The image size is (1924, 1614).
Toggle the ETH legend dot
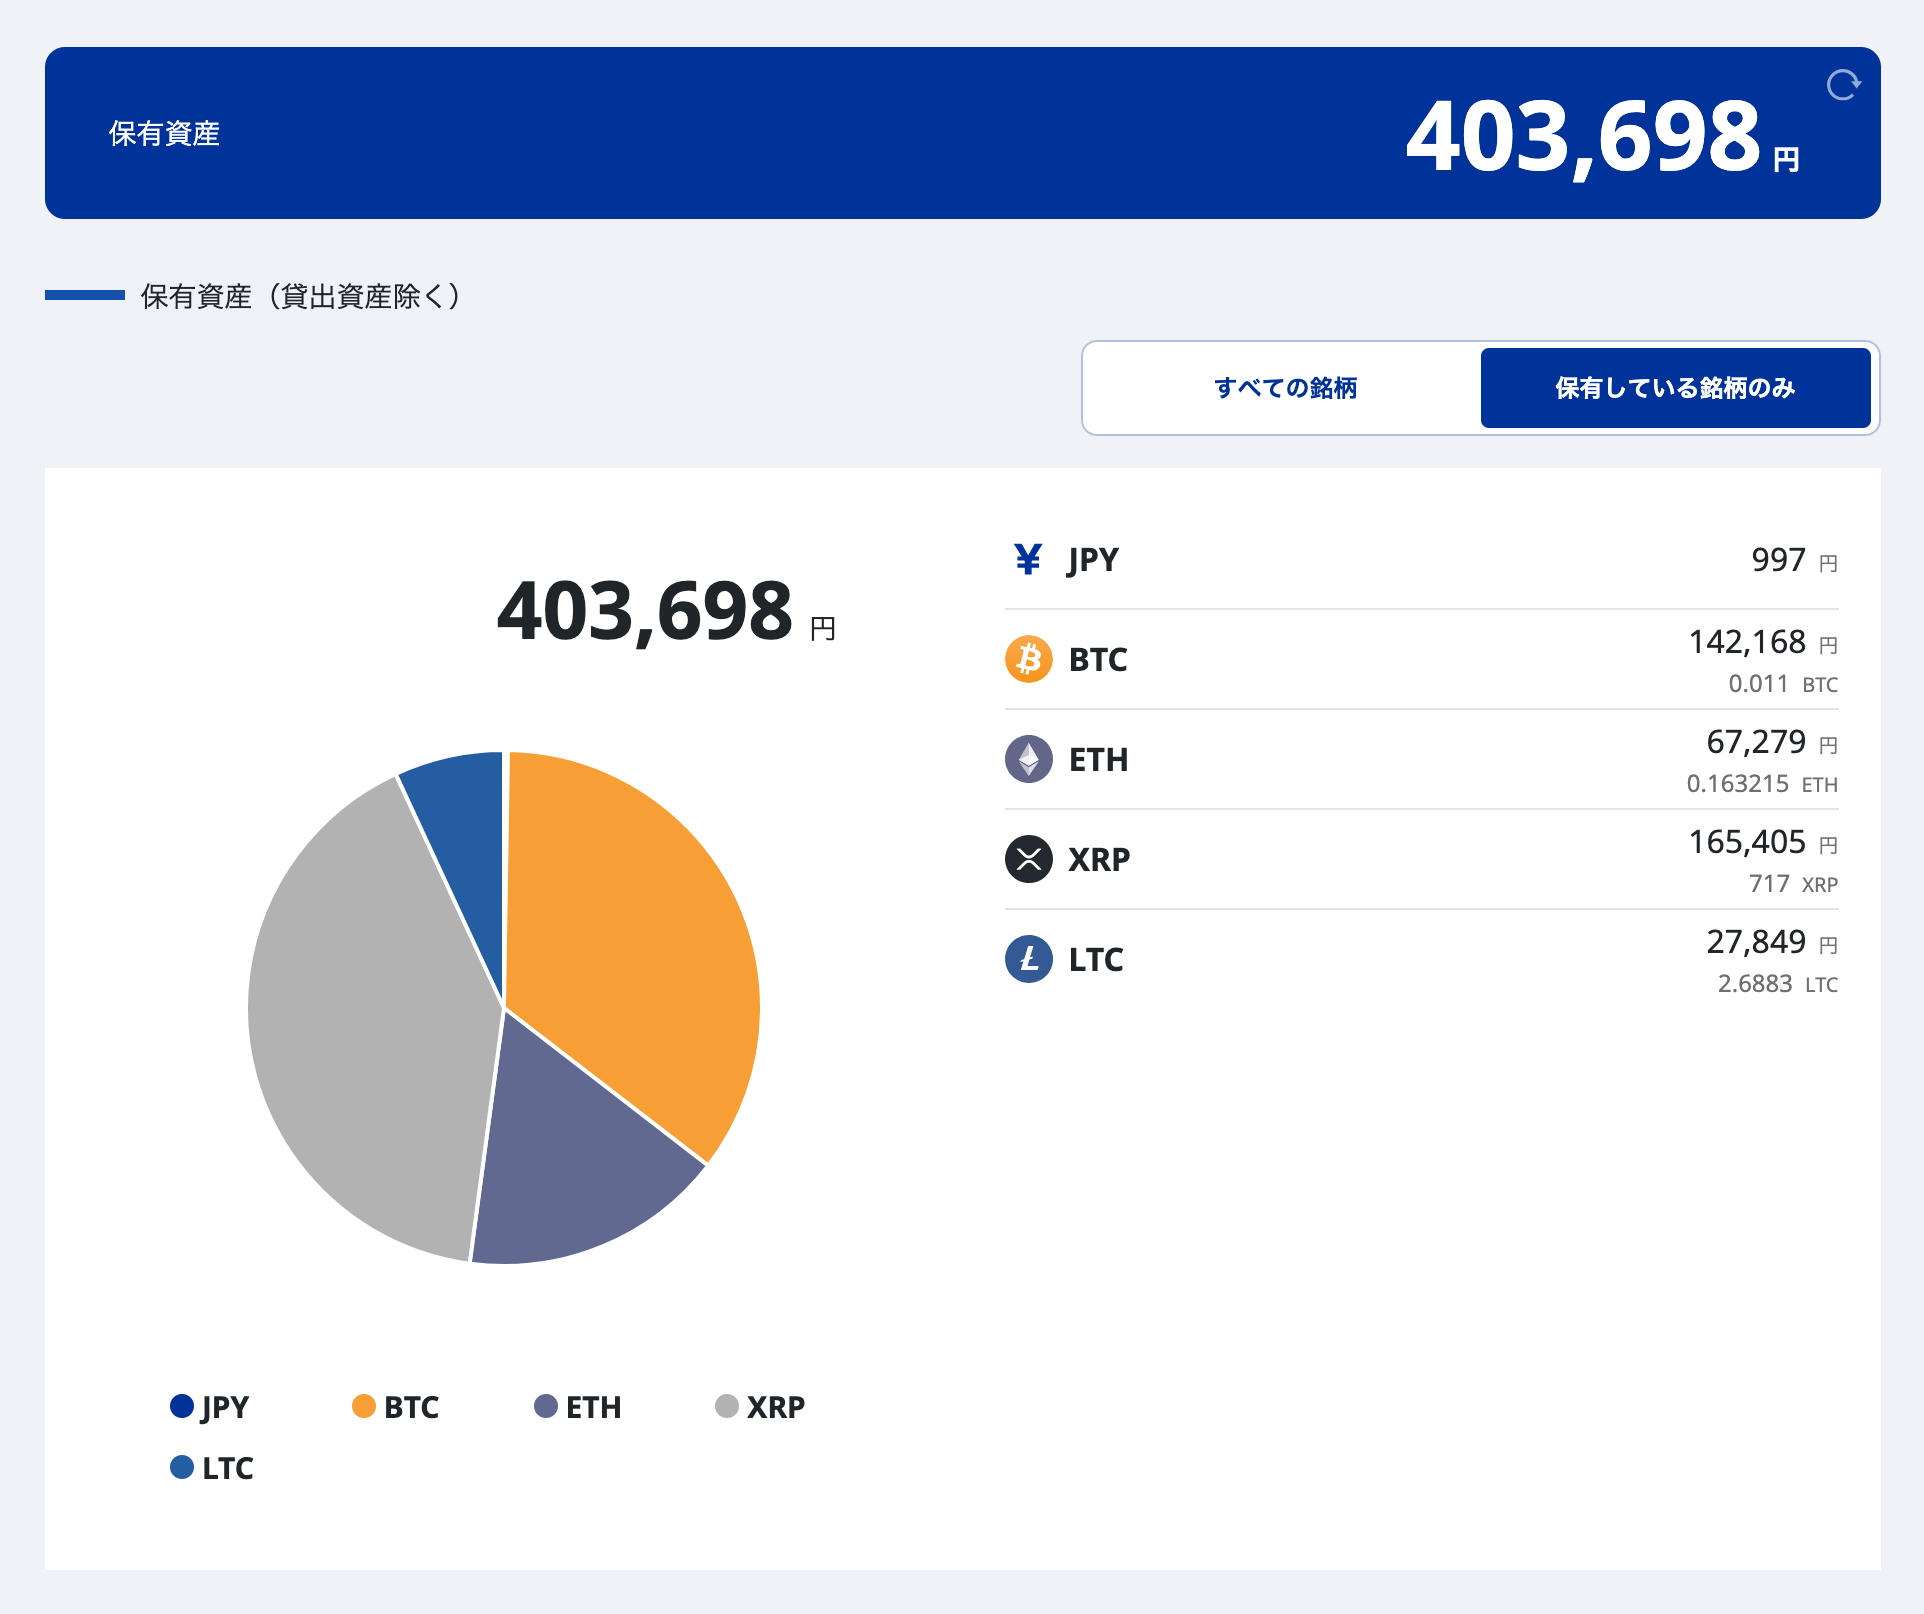click(546, 1406)
